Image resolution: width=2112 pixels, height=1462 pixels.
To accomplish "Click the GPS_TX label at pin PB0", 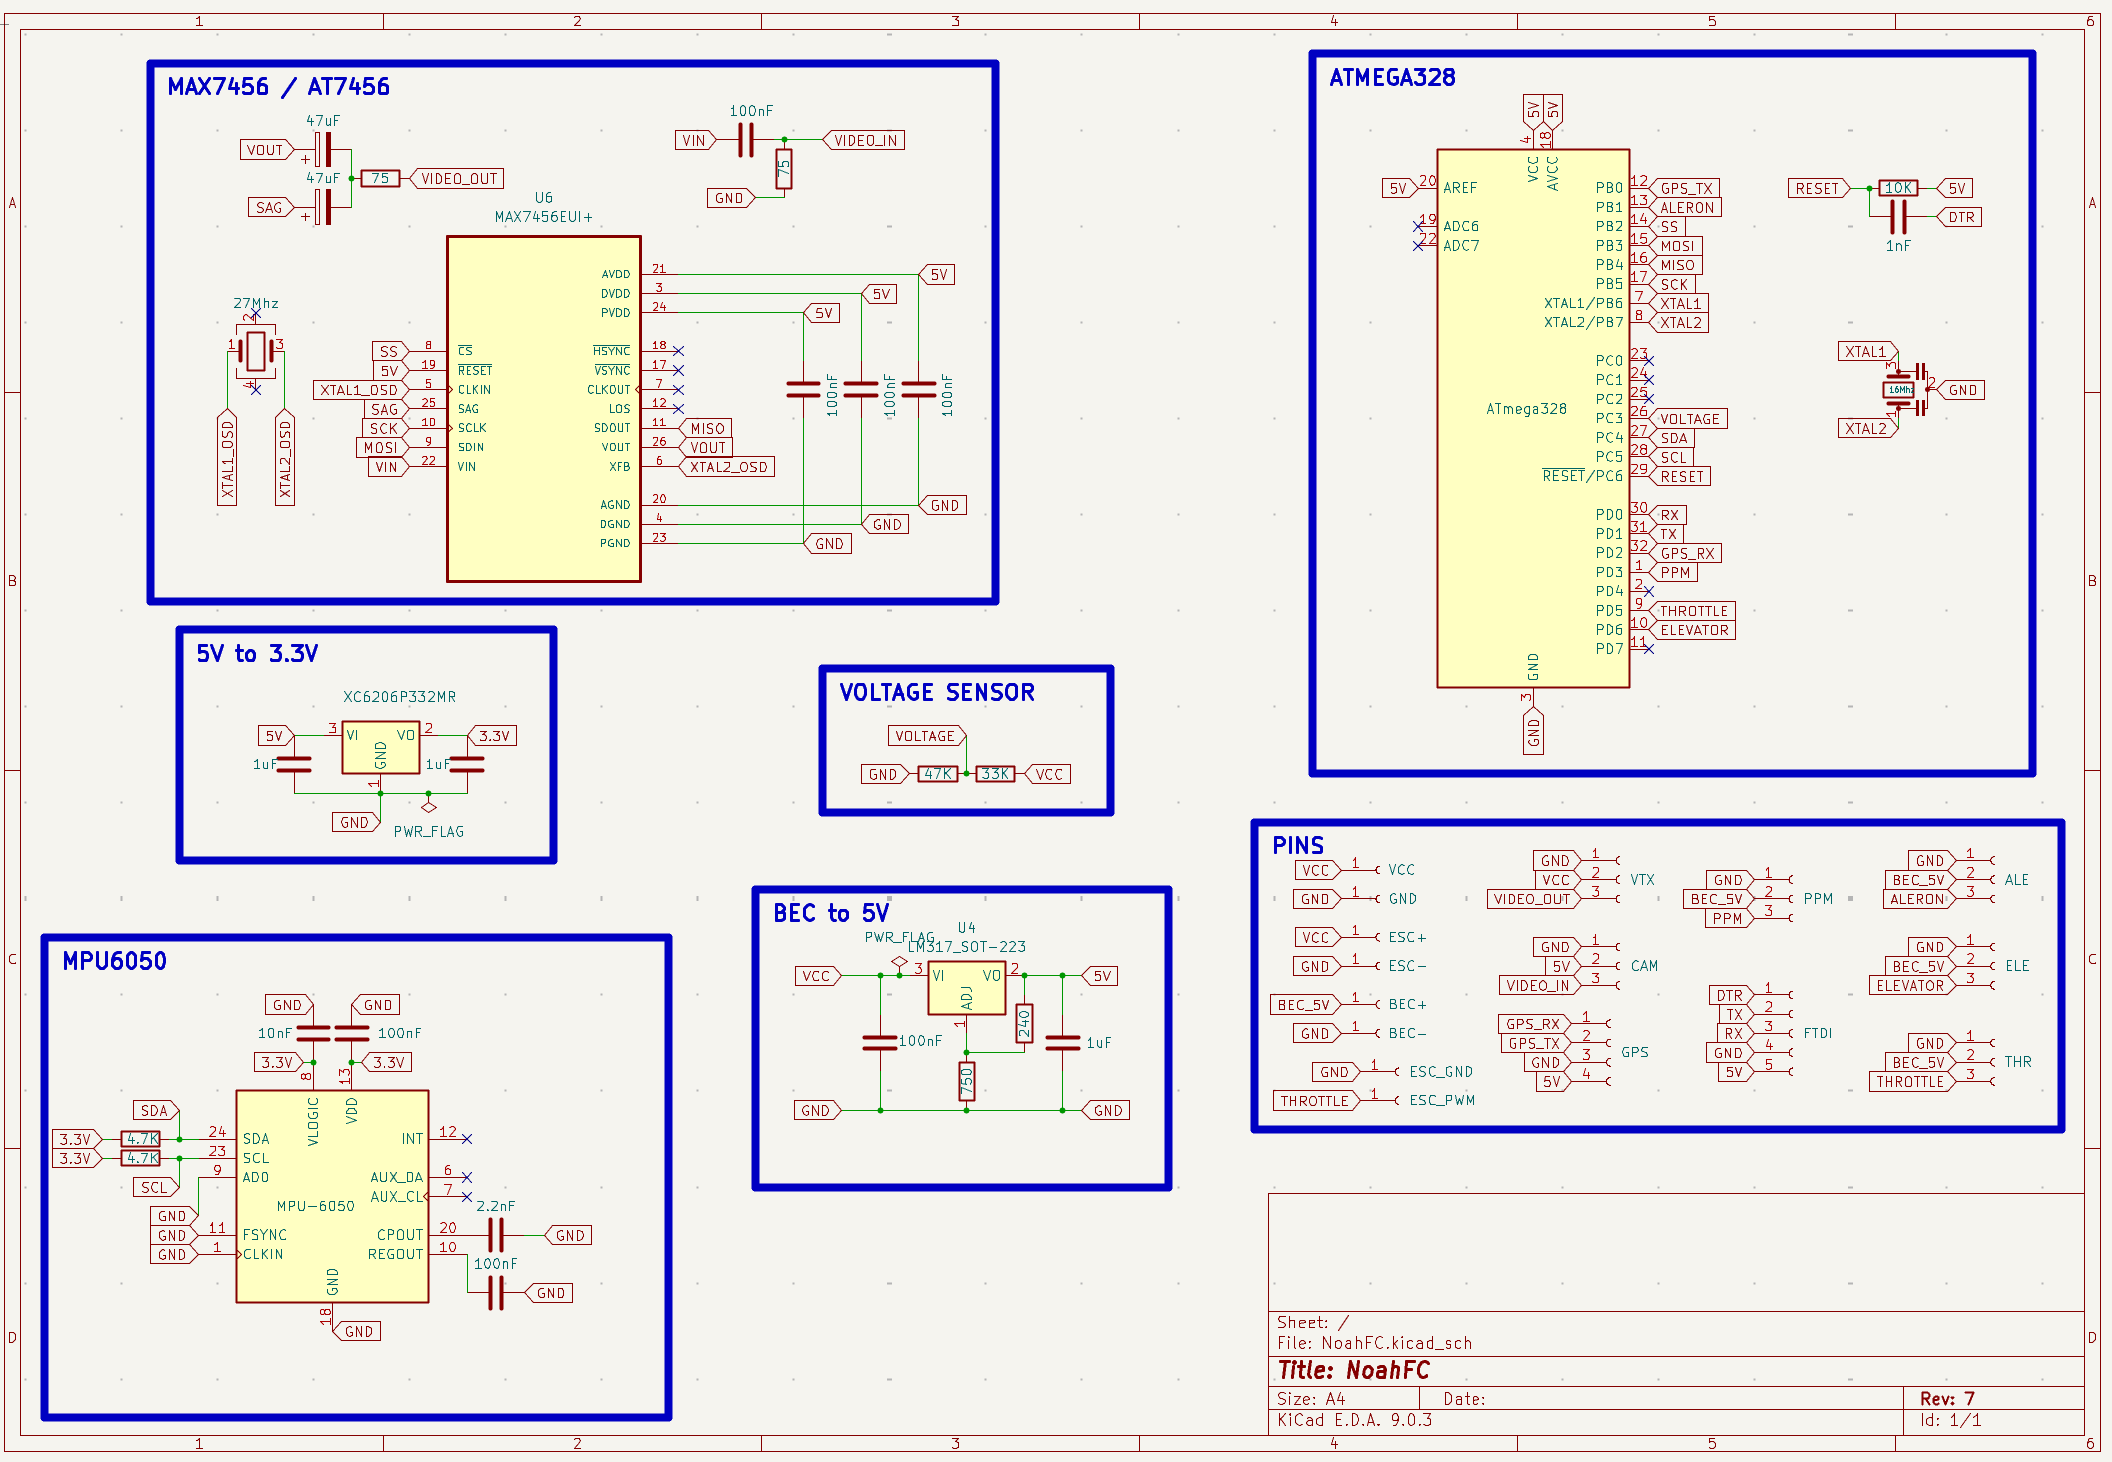I will coord(1684,188).
